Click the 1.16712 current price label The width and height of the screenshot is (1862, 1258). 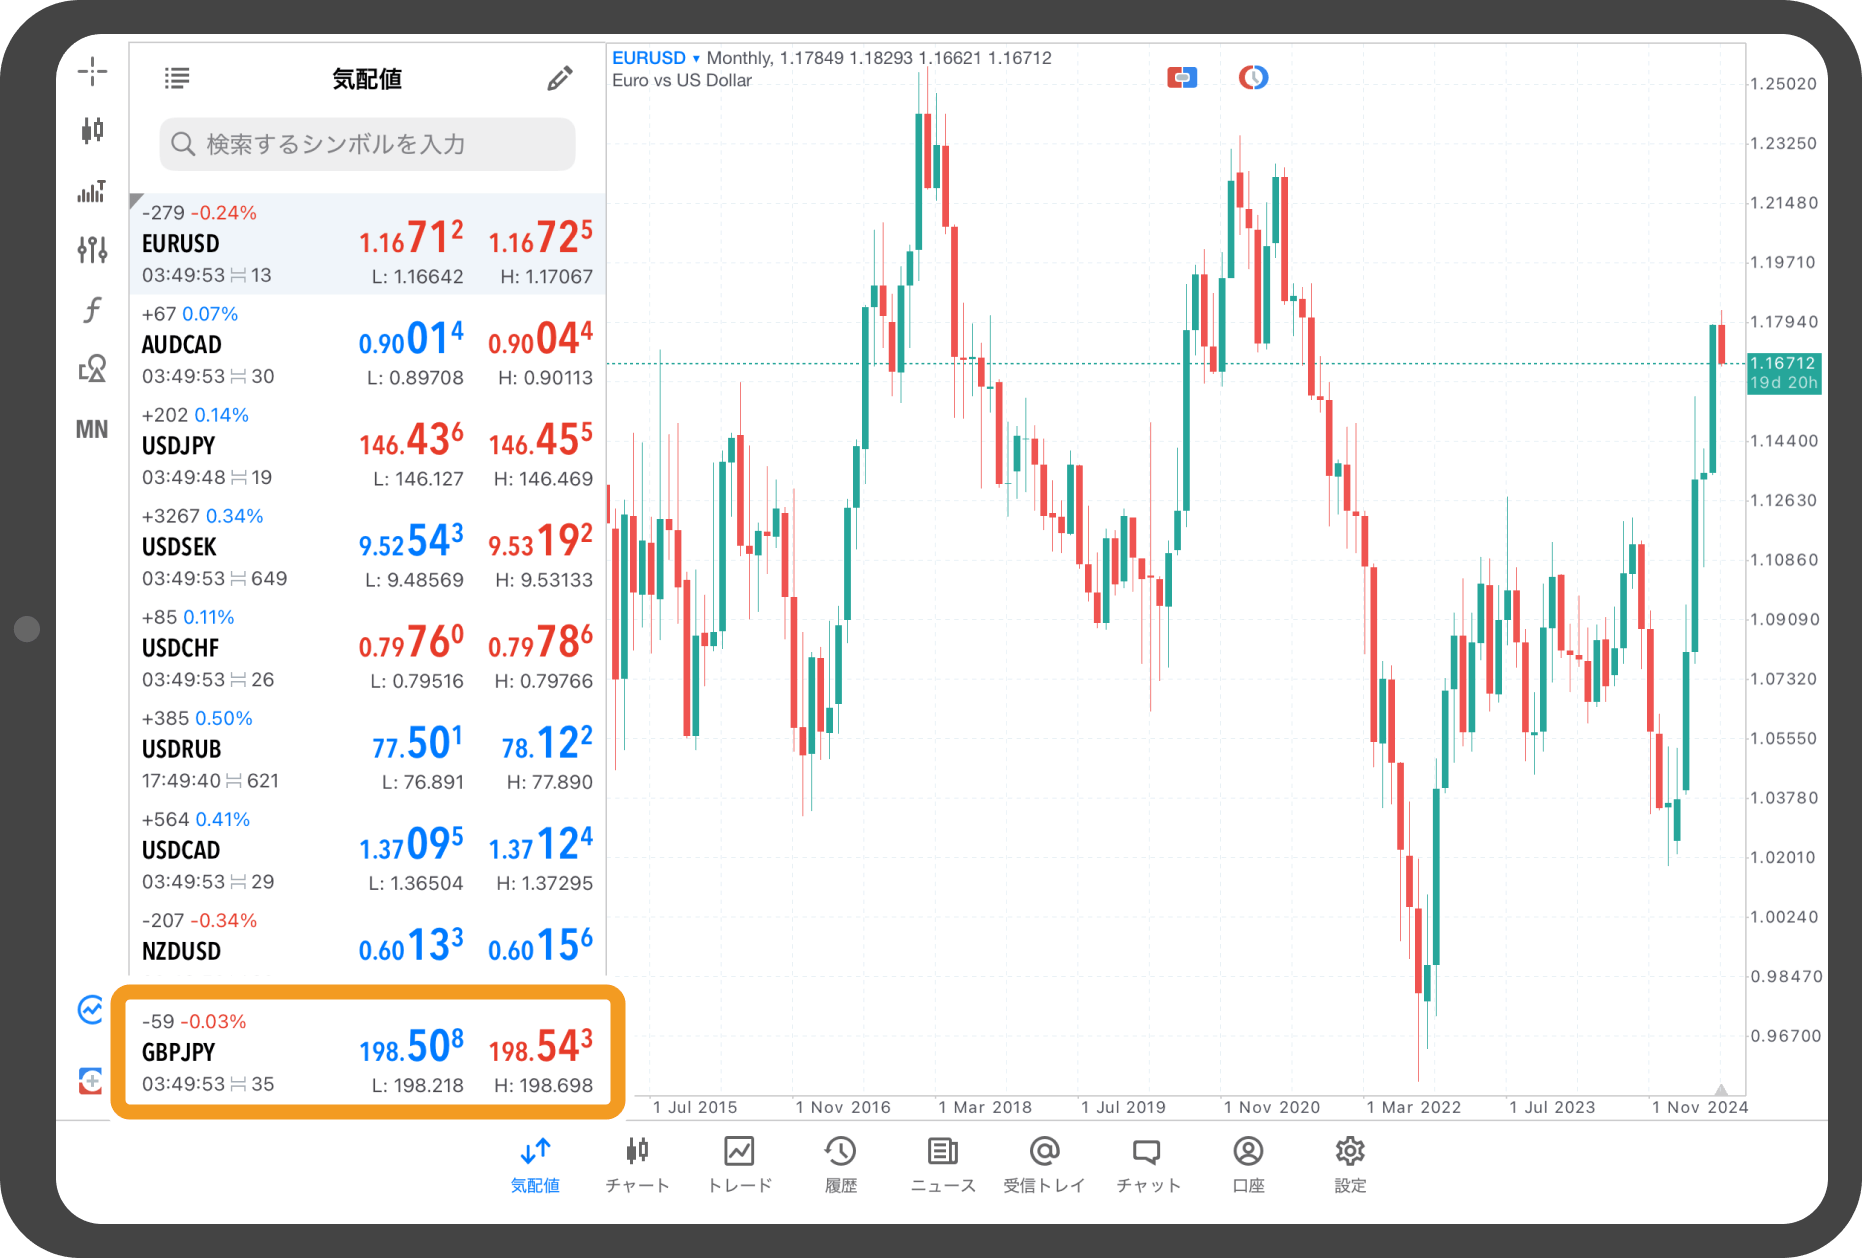1783,364
